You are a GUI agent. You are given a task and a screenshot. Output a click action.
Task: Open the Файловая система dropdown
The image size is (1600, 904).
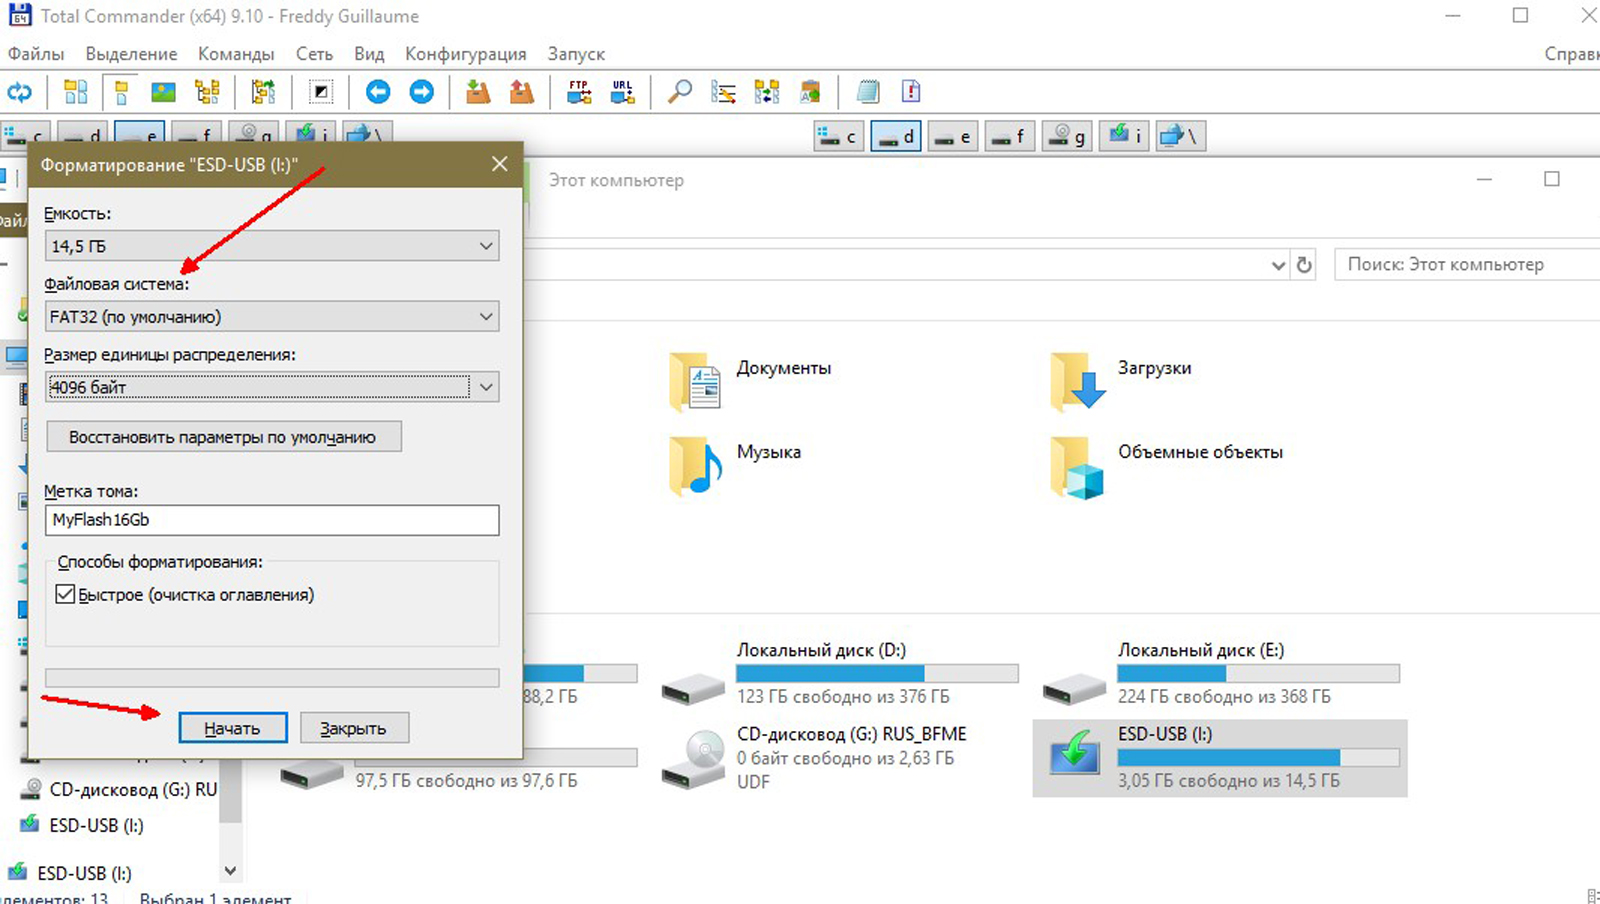[272, 317]
